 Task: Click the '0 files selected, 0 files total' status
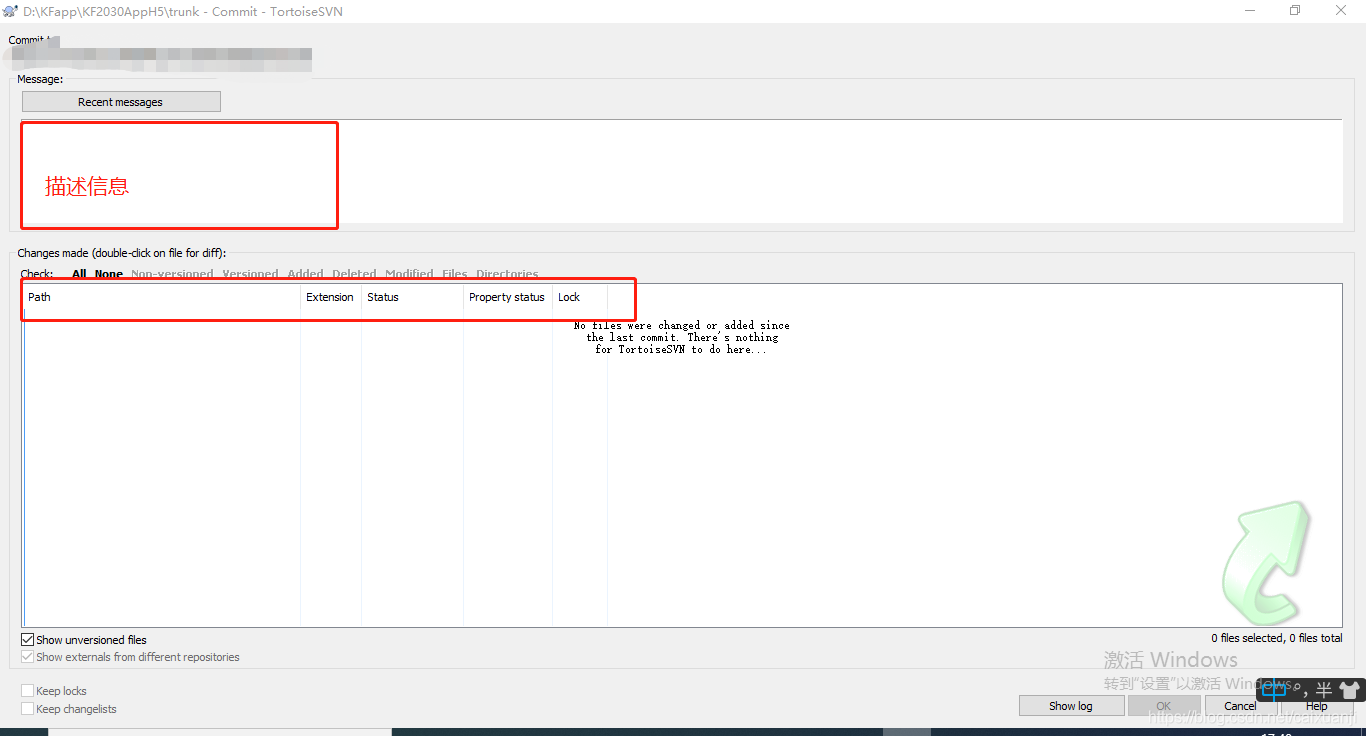(1277, 638)
